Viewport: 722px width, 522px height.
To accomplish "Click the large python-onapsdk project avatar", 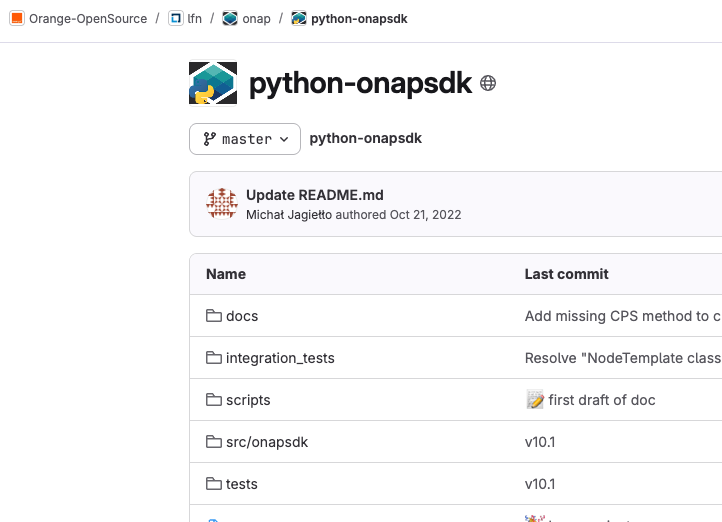I will (213, 83).
